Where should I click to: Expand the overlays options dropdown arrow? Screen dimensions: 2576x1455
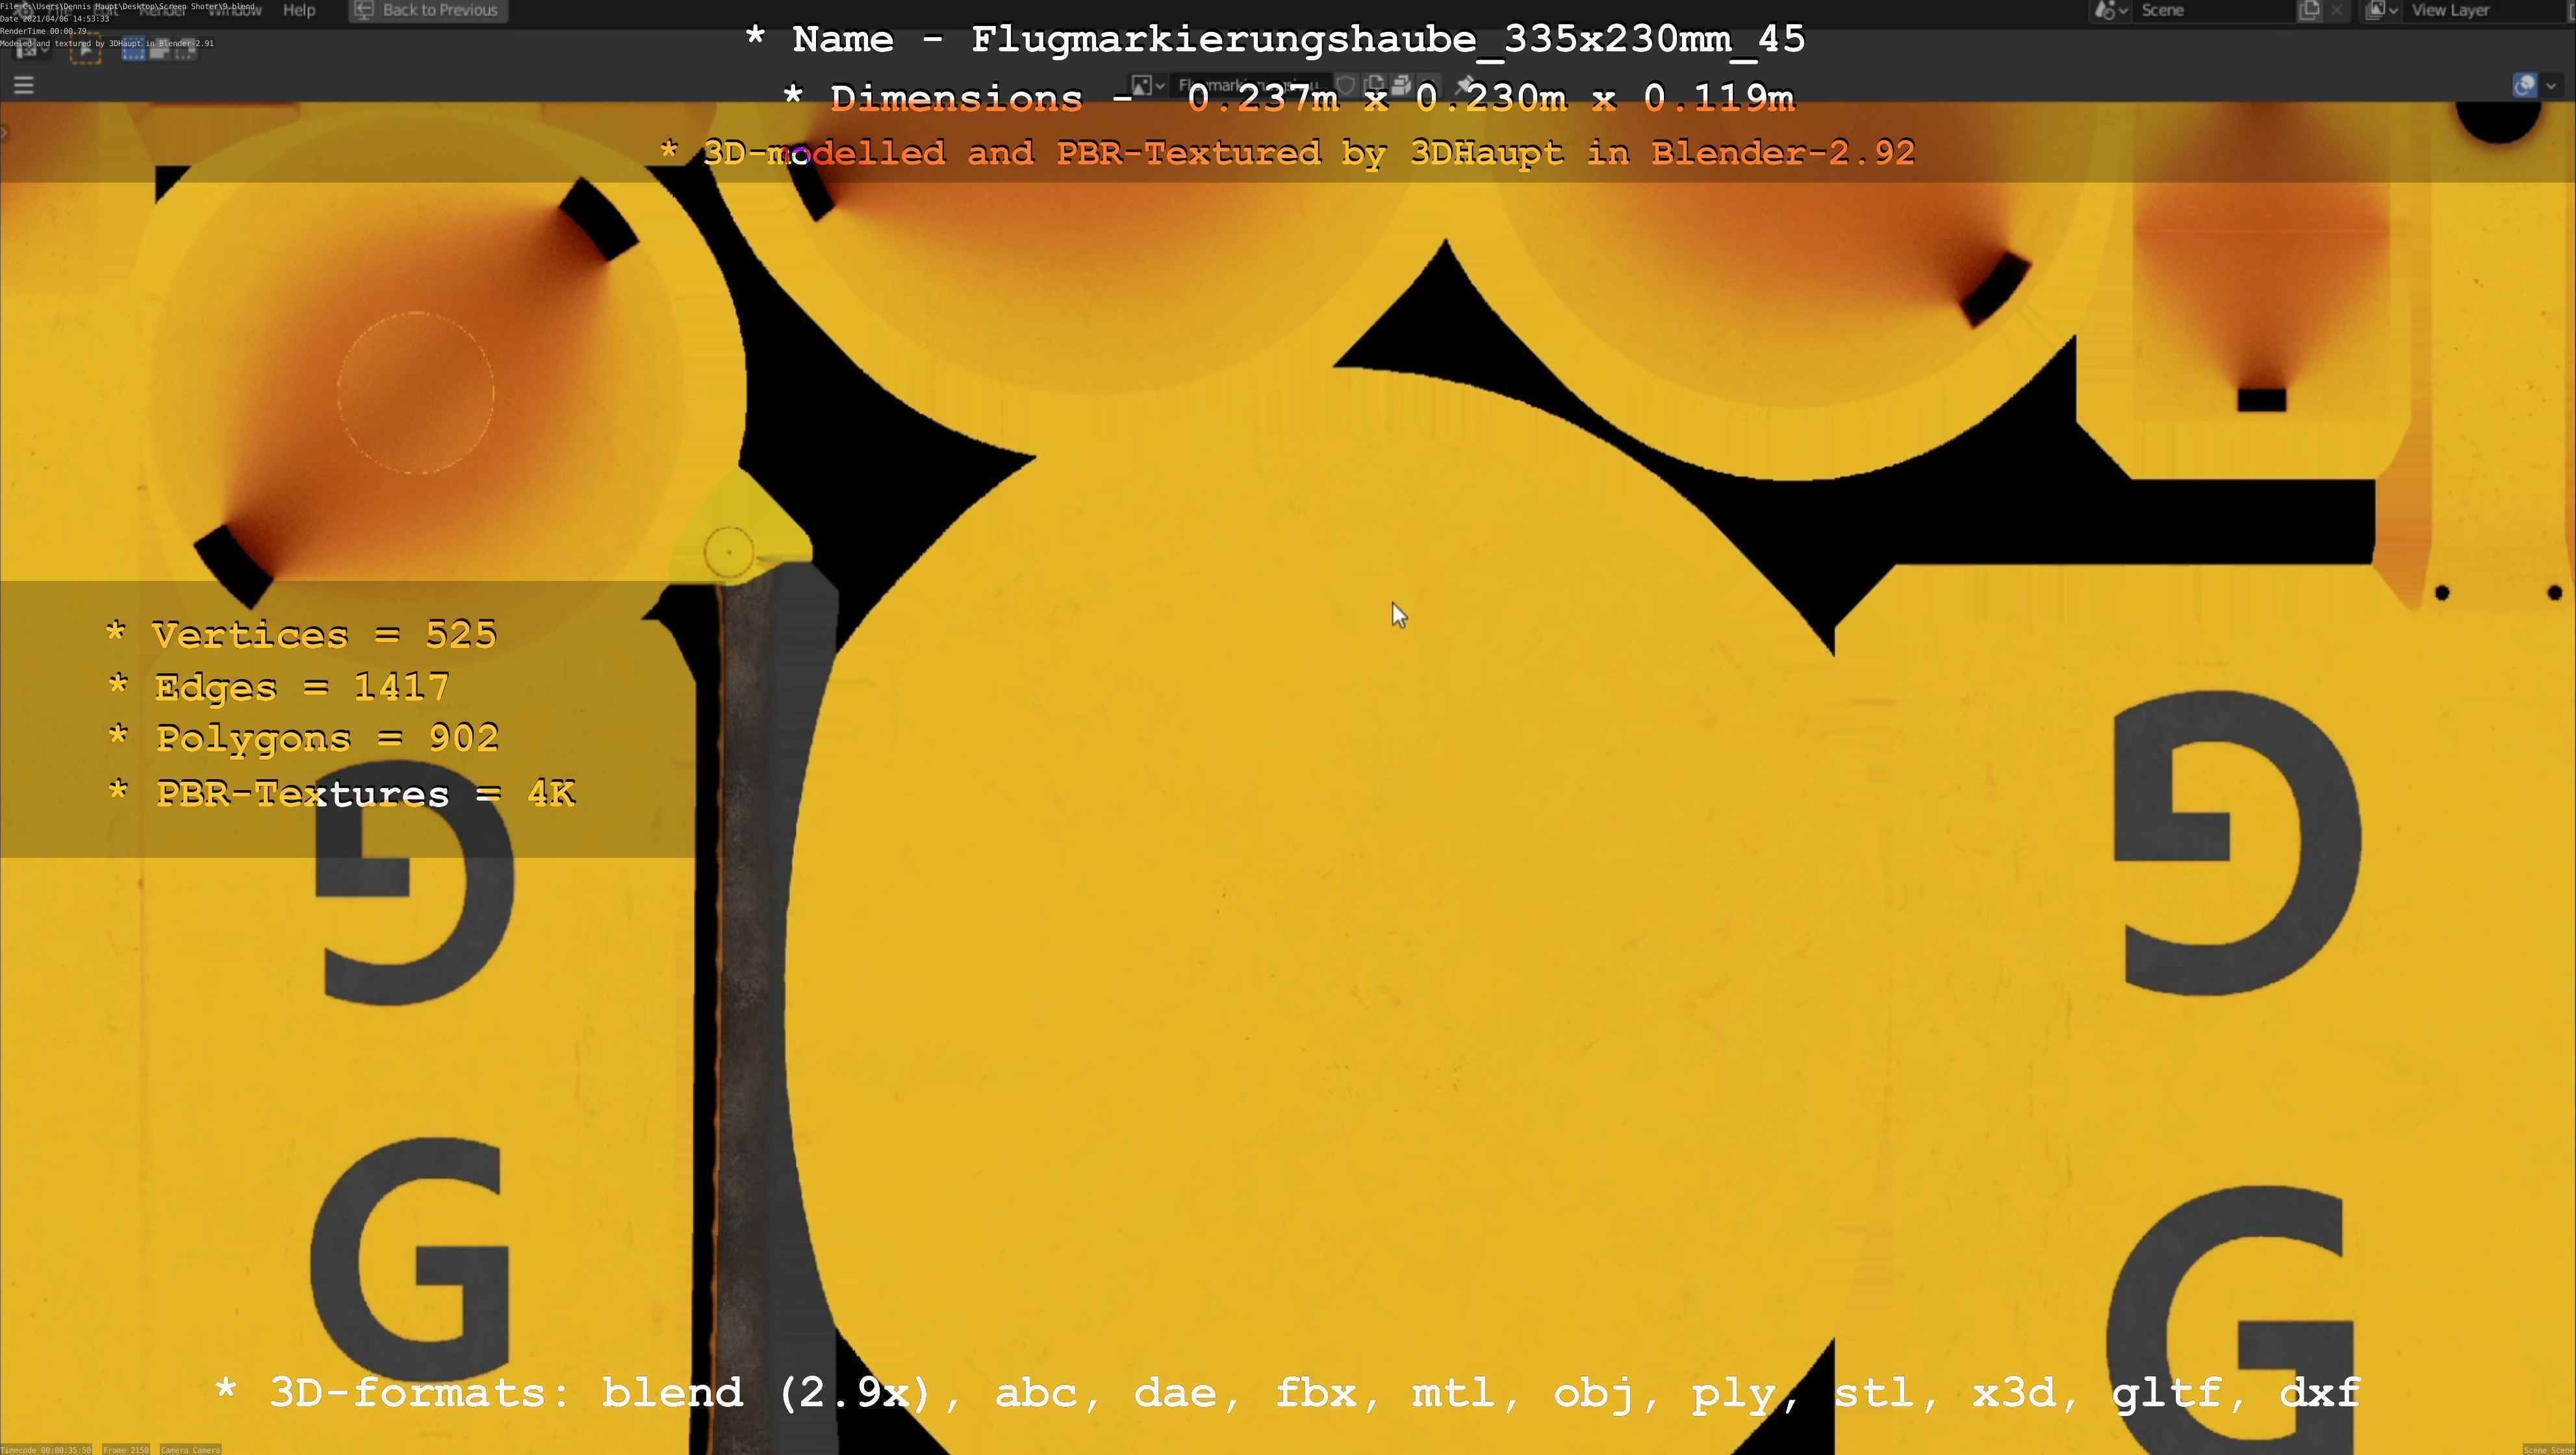point(2552,86)
